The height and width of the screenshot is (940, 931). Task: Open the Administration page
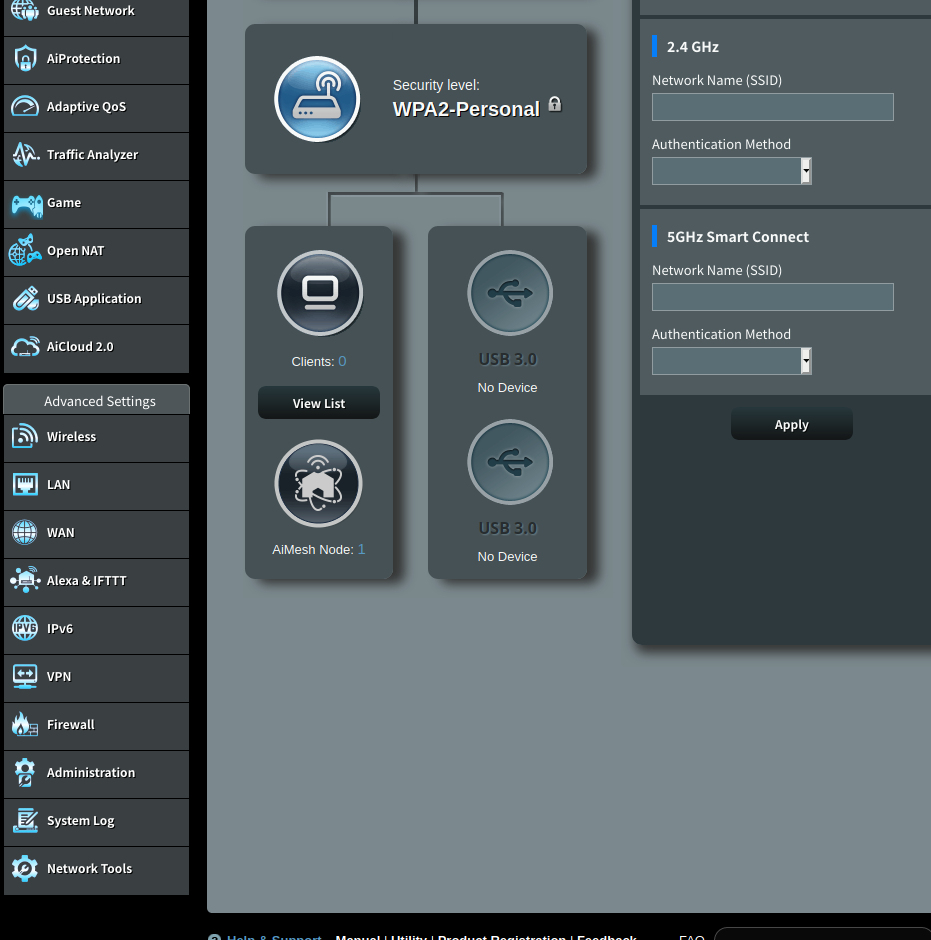(96, 773)
